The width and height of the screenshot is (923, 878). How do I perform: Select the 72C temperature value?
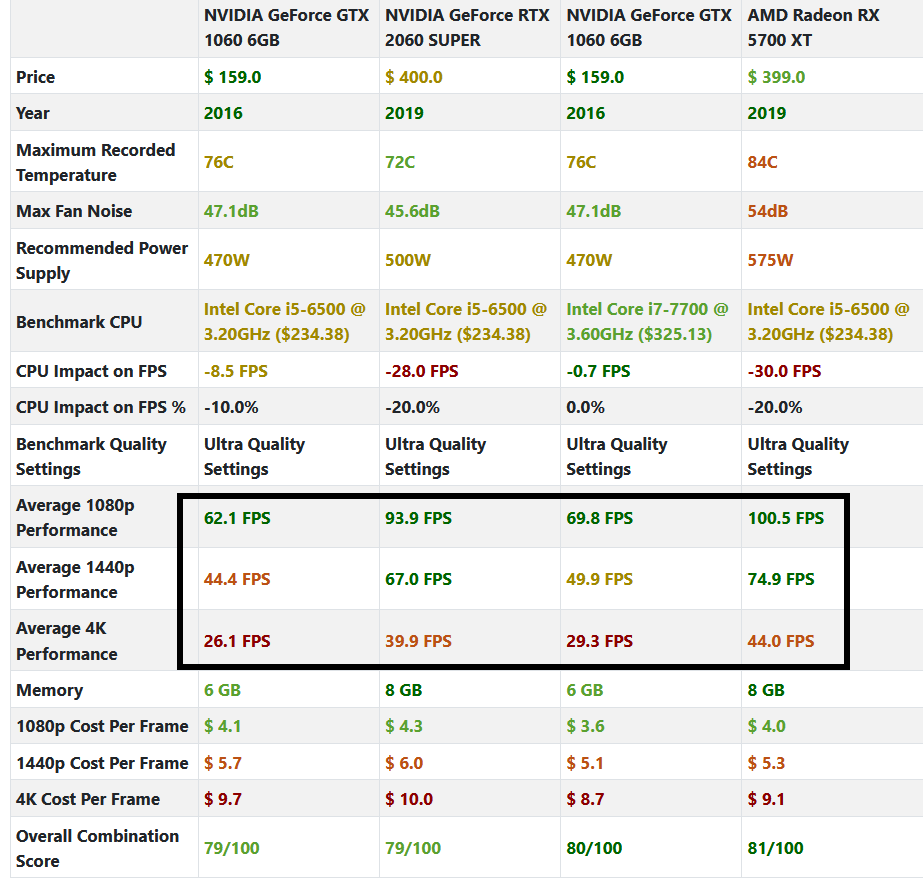point(400,162)
